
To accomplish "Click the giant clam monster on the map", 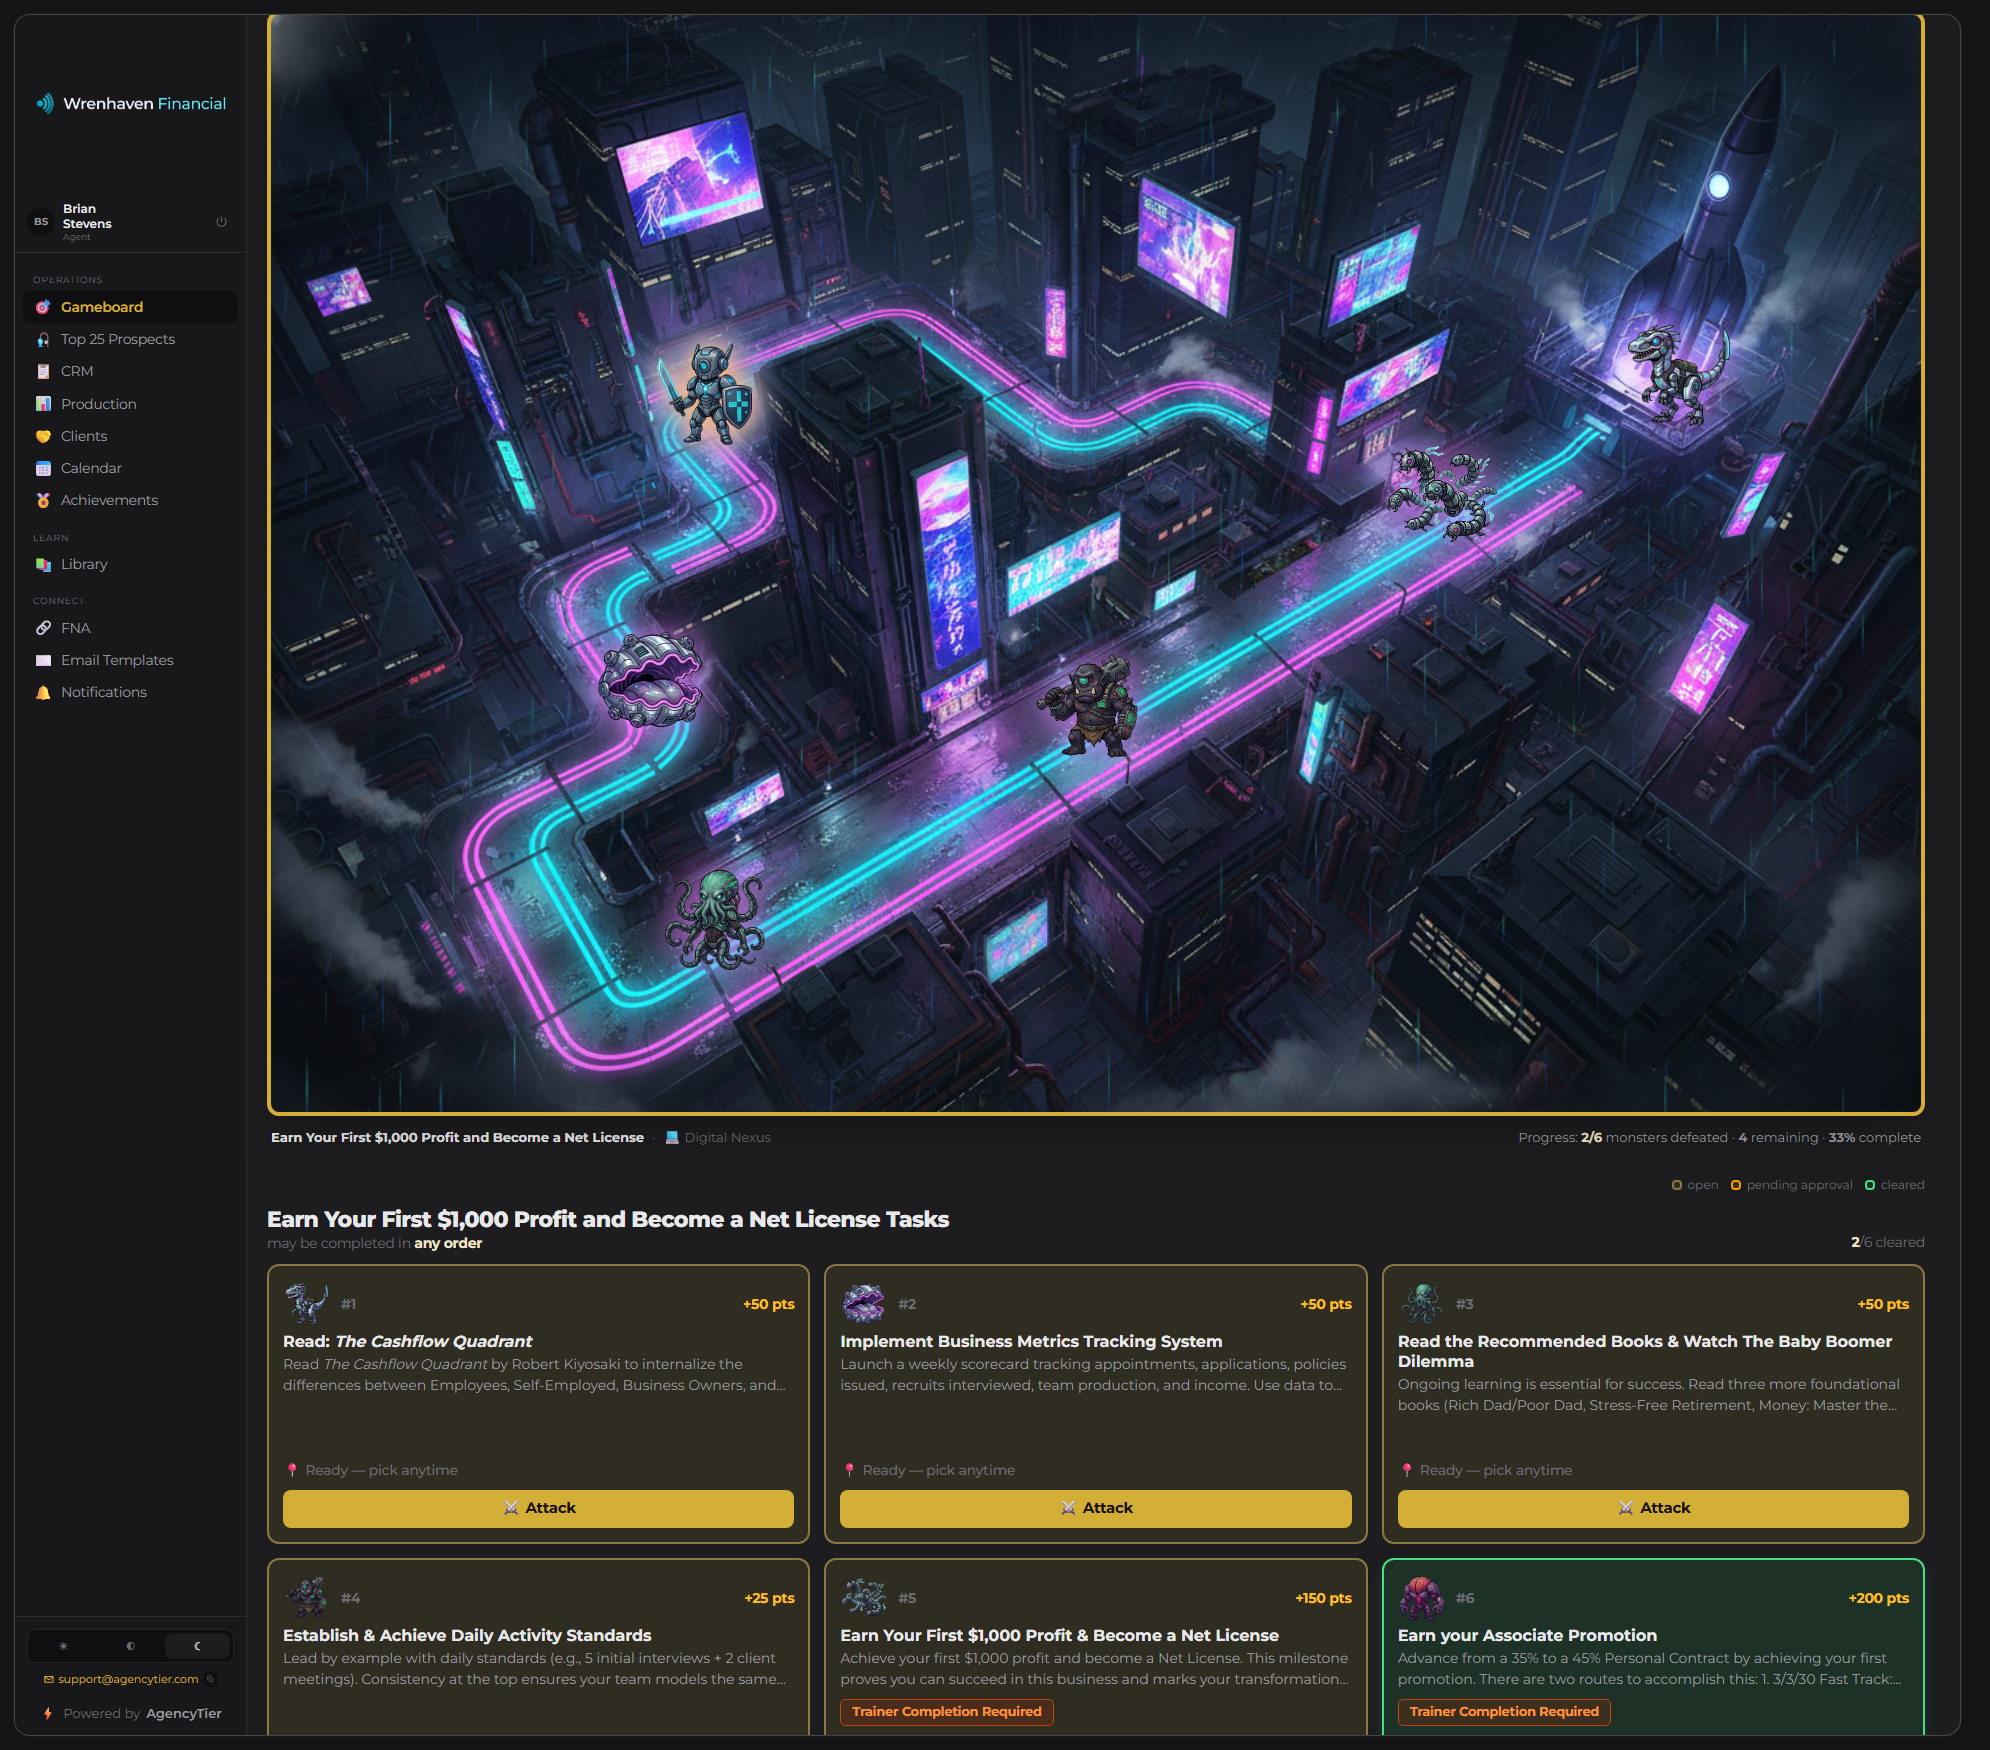I will click(x=650, y=680).
